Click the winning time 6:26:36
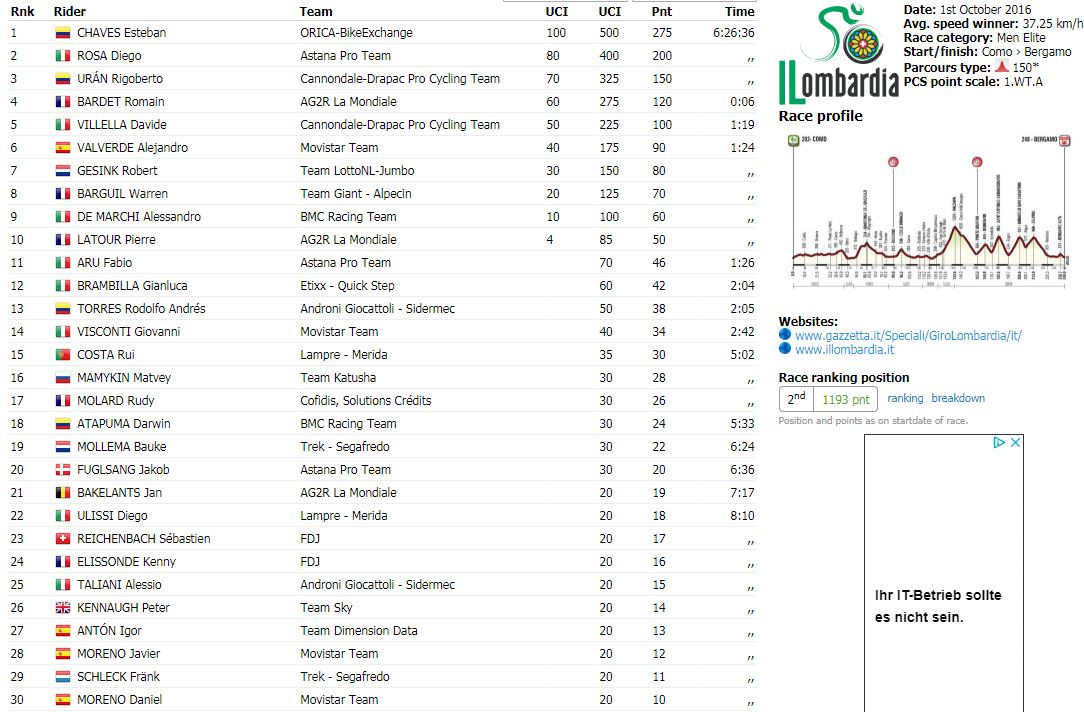 point(733,32)
